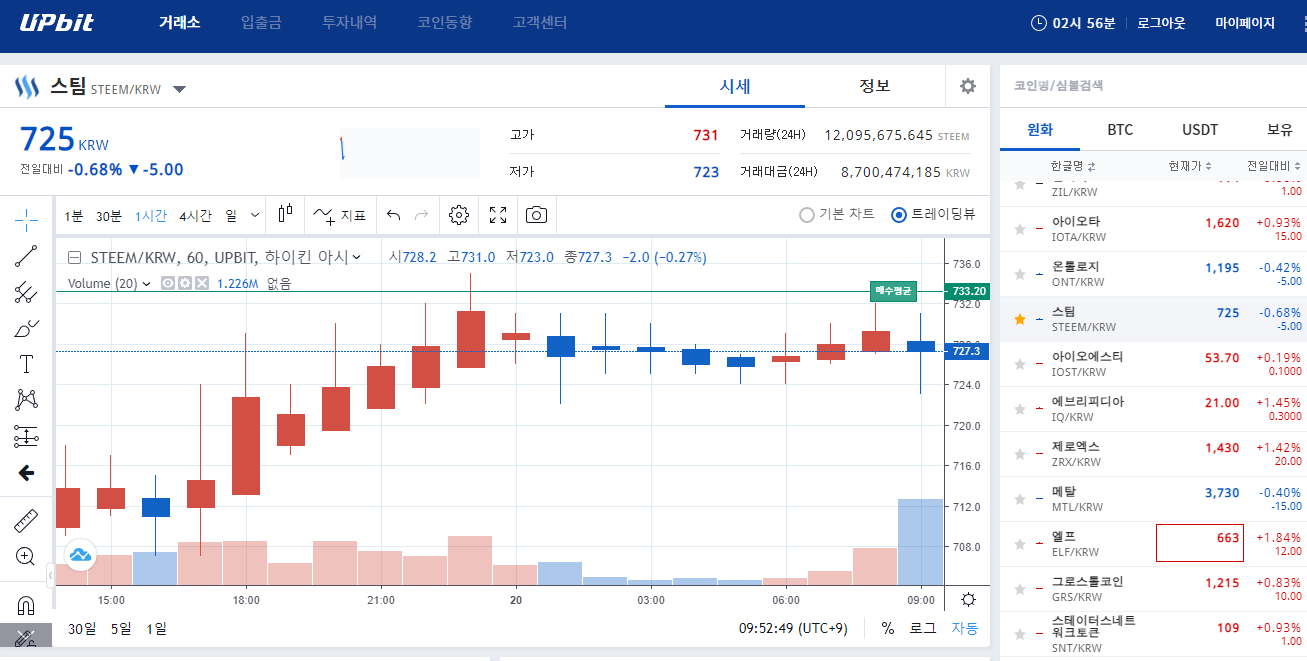Image resolution: width=1307 pixels, height=661 pixels.
Task: Activate the zoom in tool
Action: click(x=27, y=557)
